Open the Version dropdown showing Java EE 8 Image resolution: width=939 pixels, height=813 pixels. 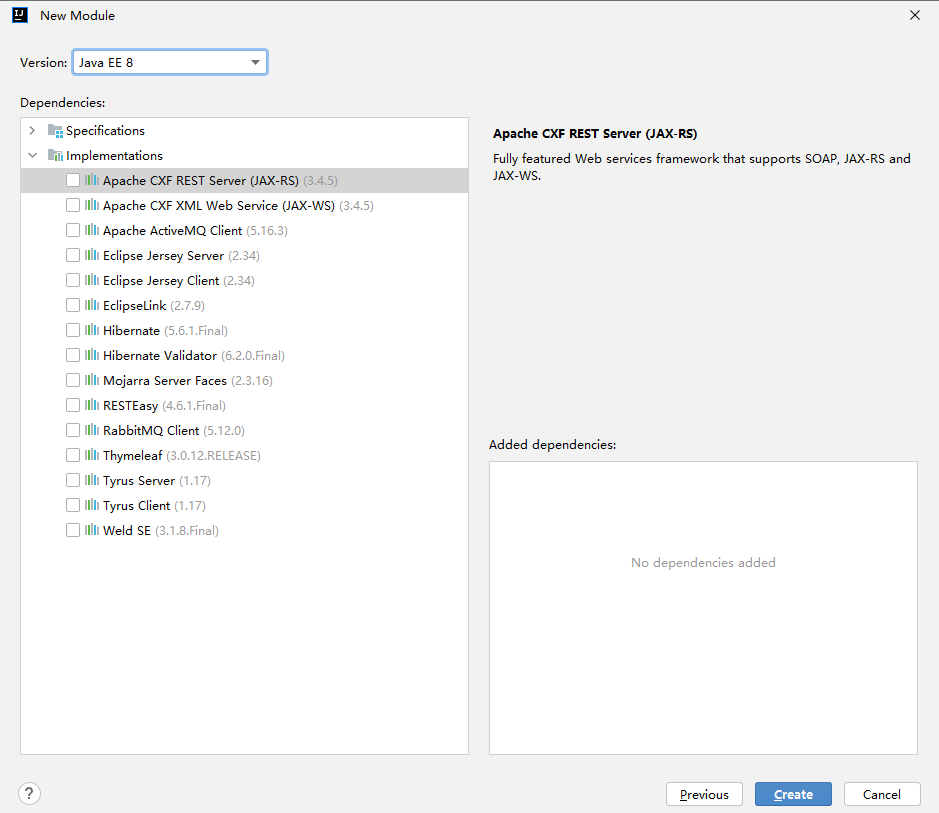click(x=170, y=62)
